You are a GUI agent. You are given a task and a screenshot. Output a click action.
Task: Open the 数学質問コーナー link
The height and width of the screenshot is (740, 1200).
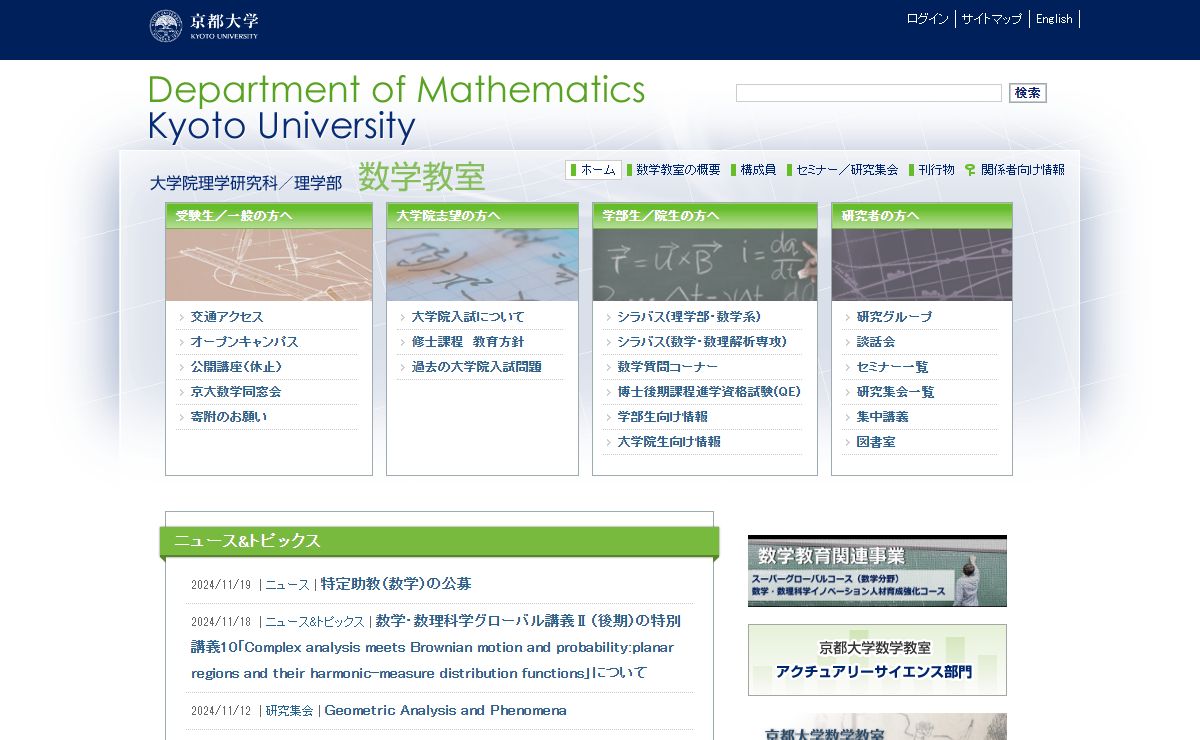pyautogui.click(x=667, y=367)
